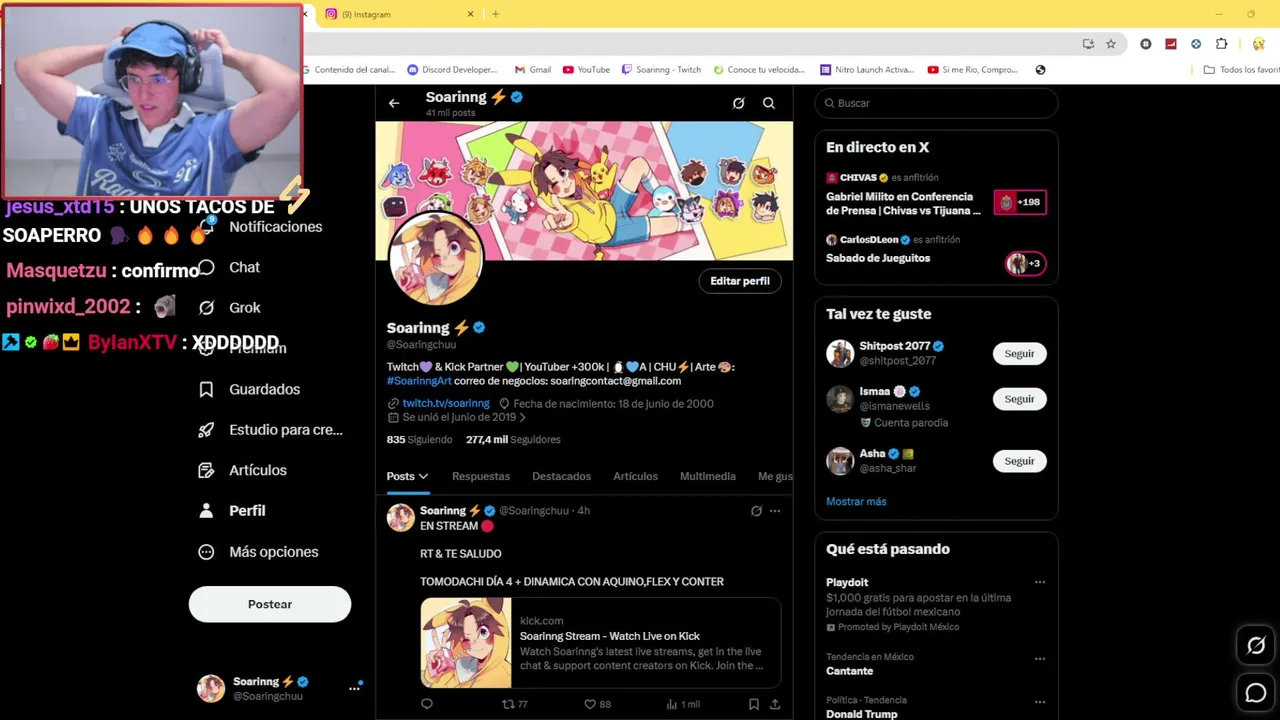Follow Shitpost 2077 with Seguir button
1280x720 pixels.
pyautogui.click(x=1019, y=354)
